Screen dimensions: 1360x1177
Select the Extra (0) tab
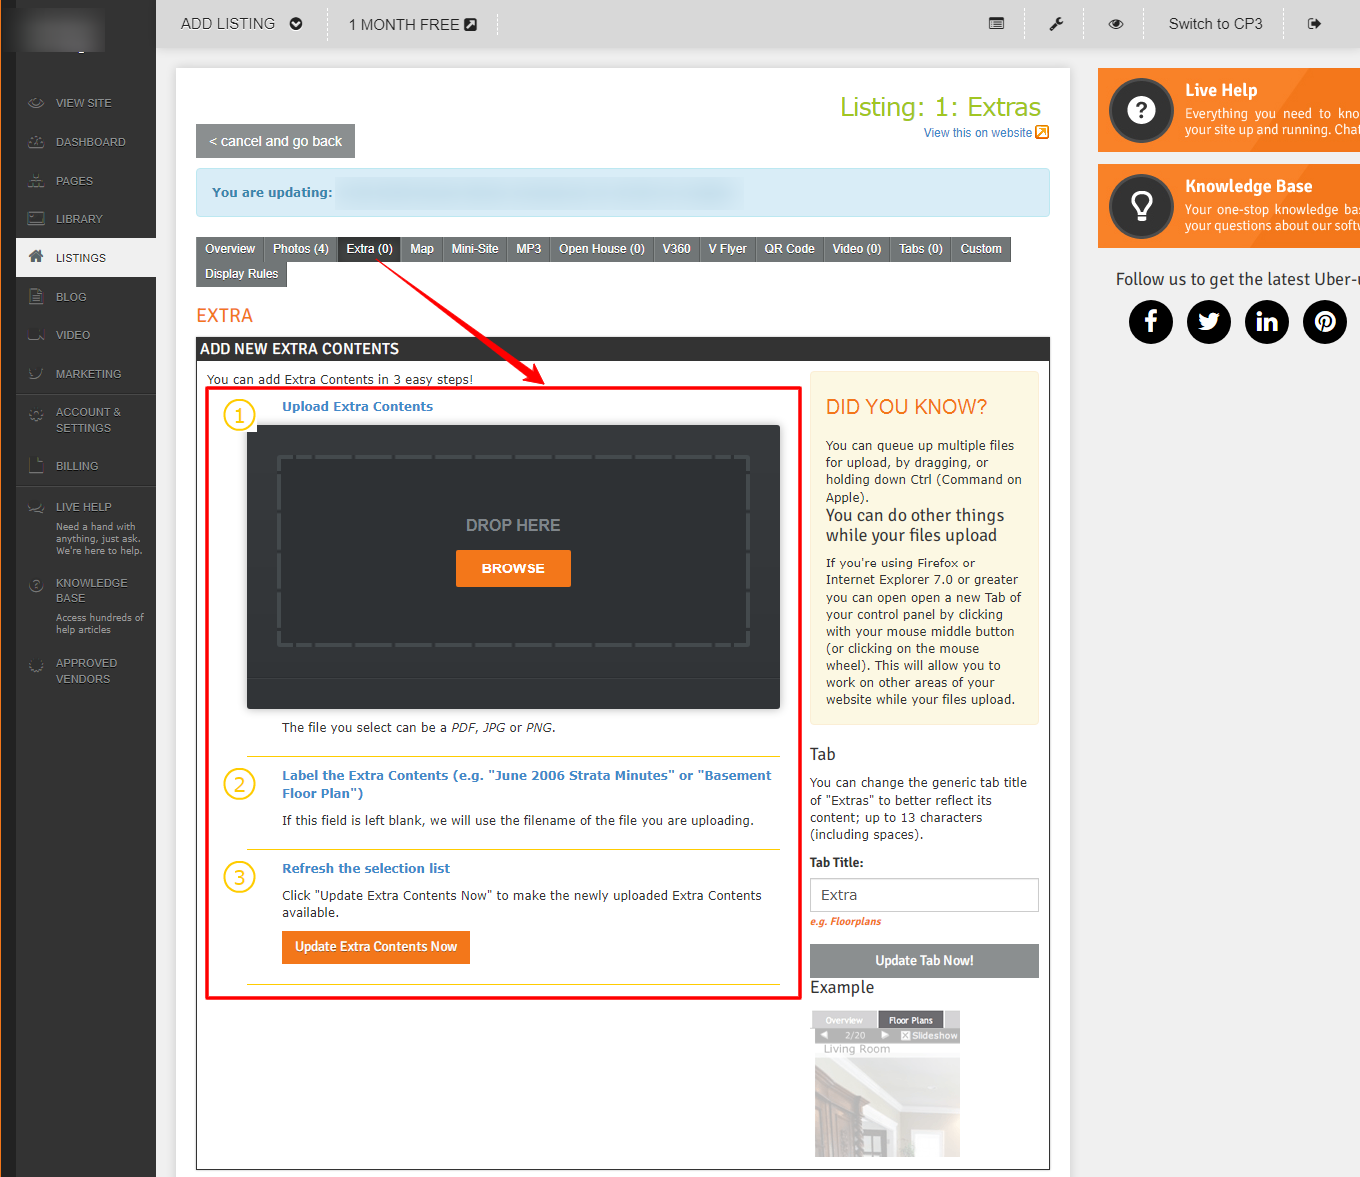click(369, 249)
